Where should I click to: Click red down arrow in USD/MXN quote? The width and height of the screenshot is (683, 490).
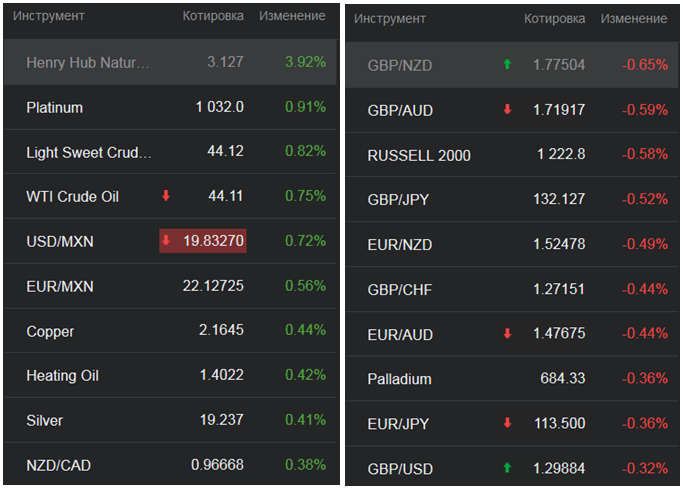[x=166, y=241]
